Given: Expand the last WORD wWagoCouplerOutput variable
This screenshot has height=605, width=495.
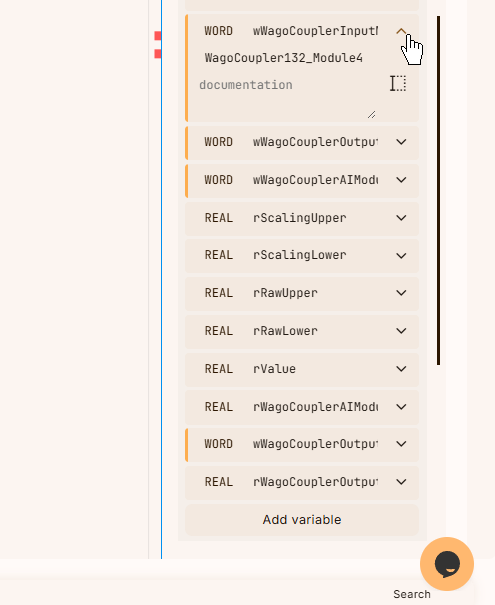Looking at the screenshot, I should 401,444.
